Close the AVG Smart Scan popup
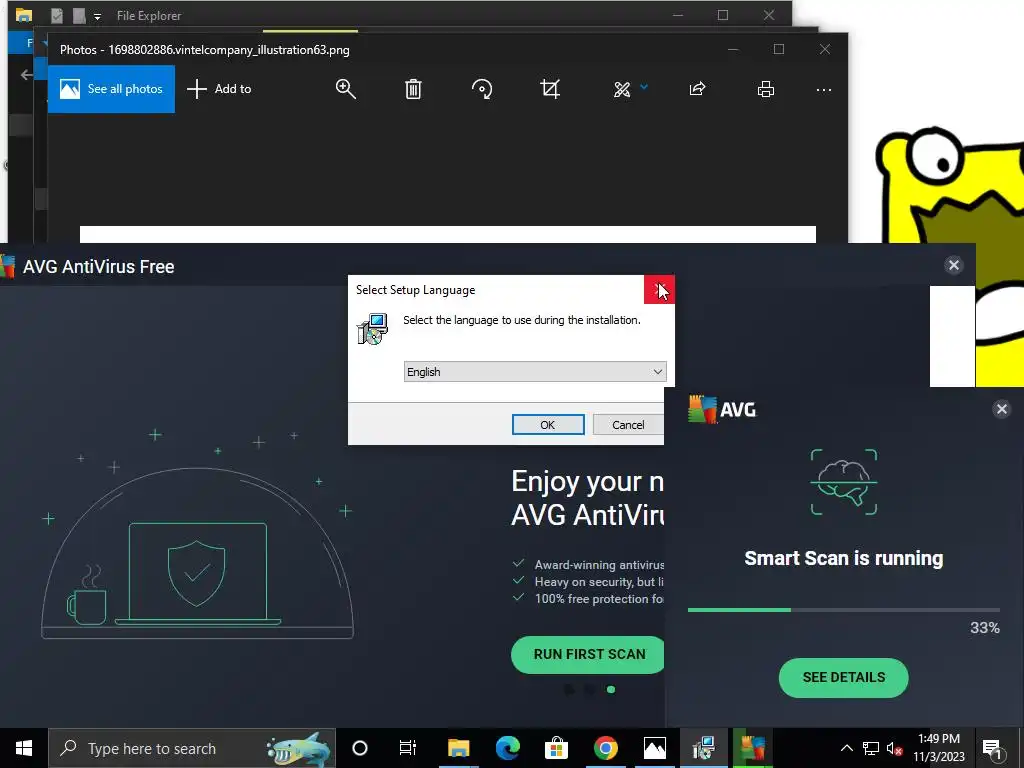The image size is (1024, 768). 1001,409
